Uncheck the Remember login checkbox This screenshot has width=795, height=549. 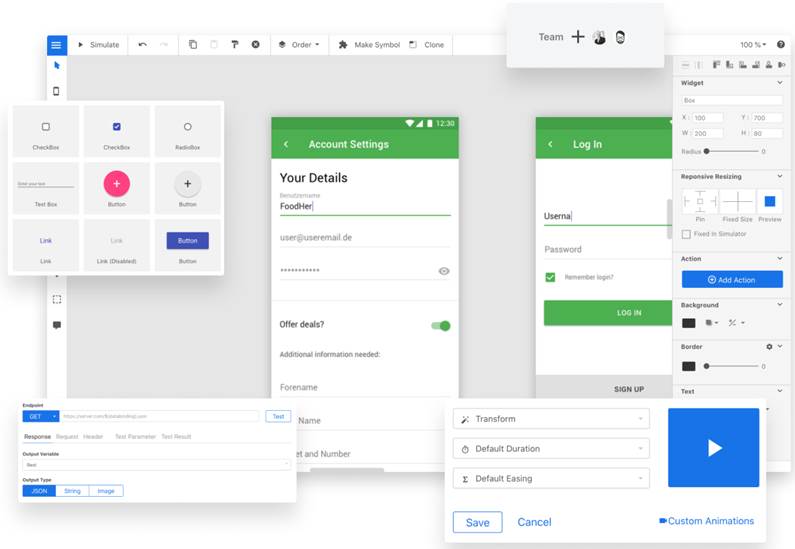(x=550, y=277)
